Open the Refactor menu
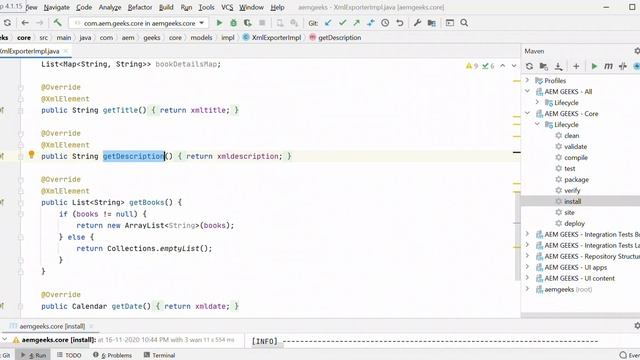 (140, 7)
